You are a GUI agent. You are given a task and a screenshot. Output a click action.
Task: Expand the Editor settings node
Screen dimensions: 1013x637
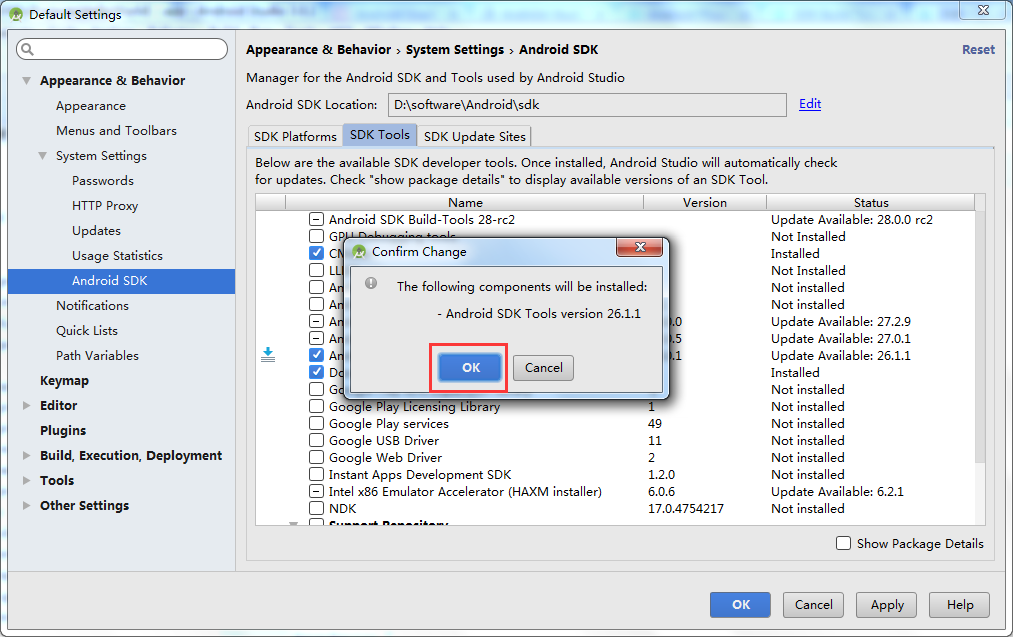click(26, 406)
